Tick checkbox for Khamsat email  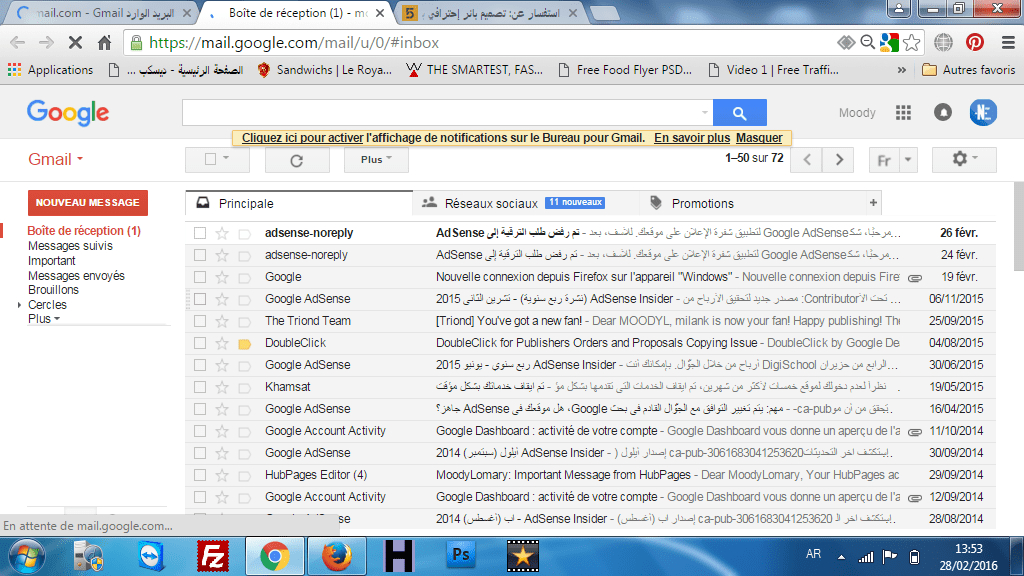(x=200, y=387)
